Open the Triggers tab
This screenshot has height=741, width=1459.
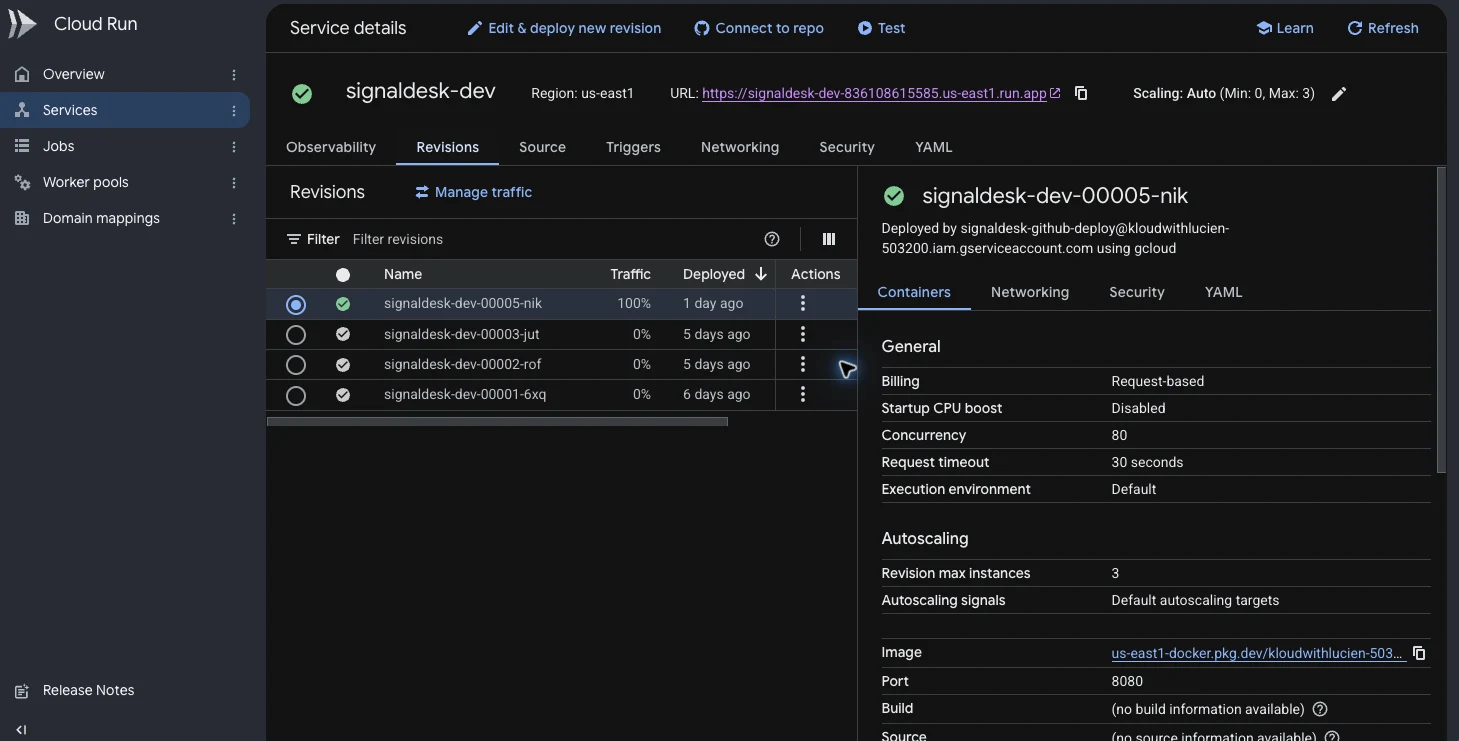coord(633,147)
